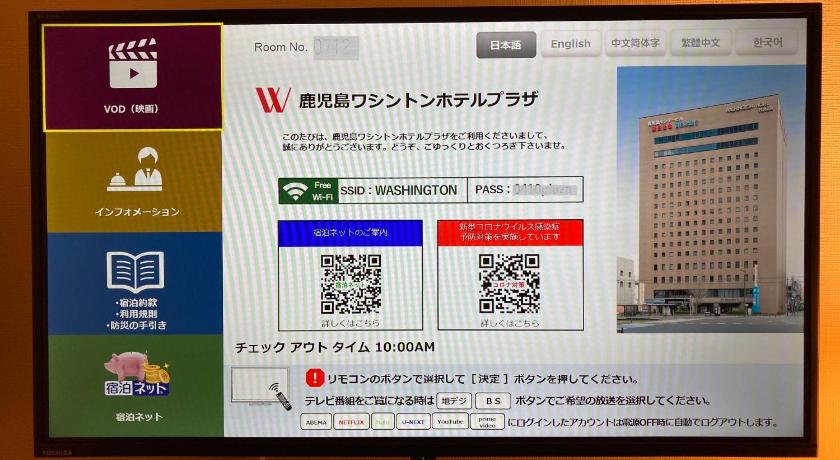This screenshot has height=460, width=840.
Task: Click the Wi-Fi PASS field
Action: pyautogui.click(x=526, y=189)
